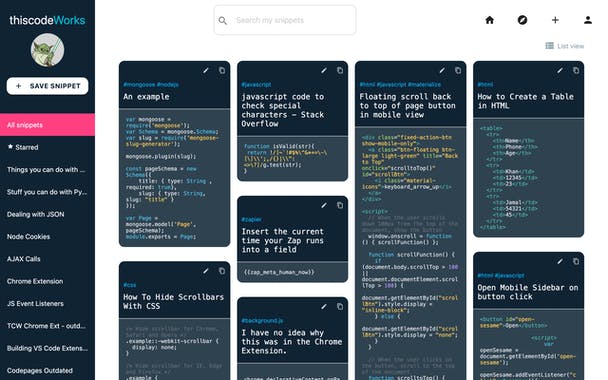Copy the 'I have no idea why' snippet
The height and width of the screenshot is (380, 608).
coord(340,307)
